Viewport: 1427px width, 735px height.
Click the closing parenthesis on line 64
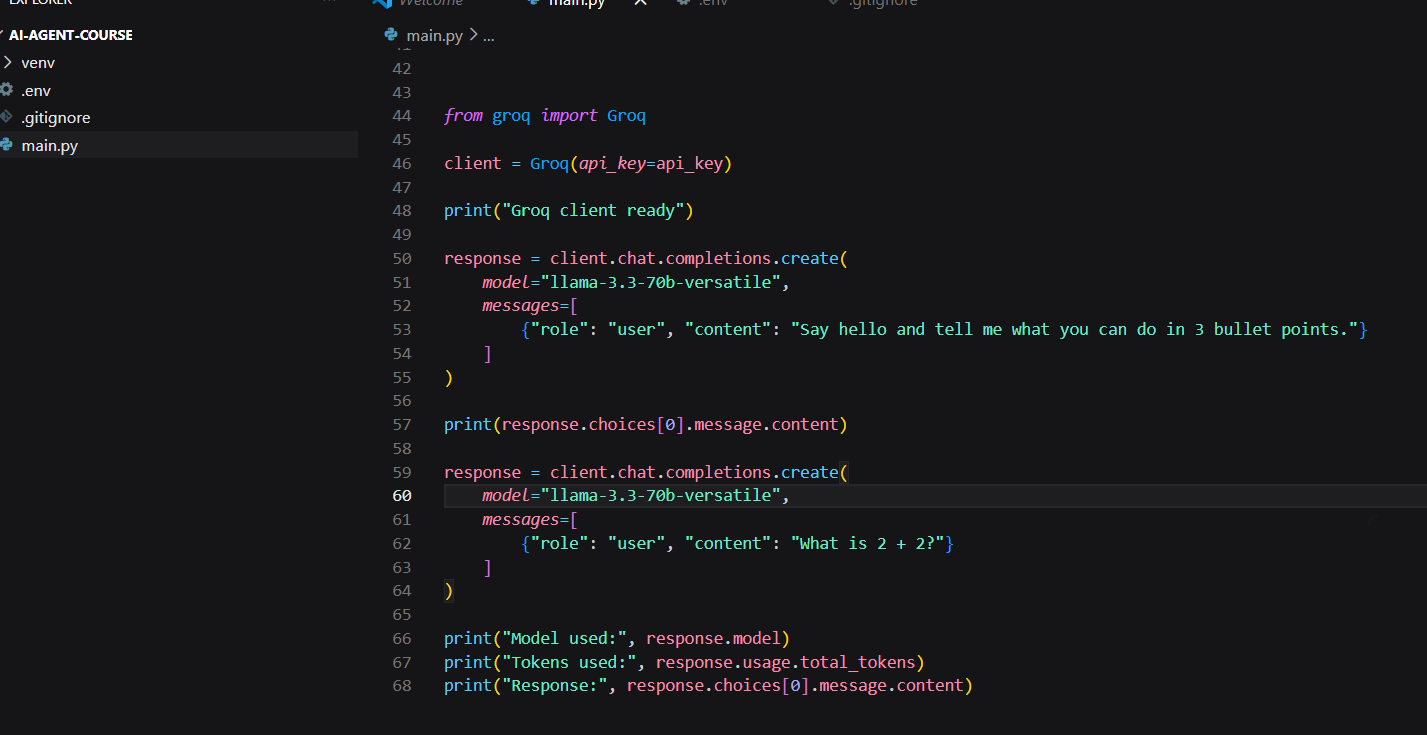point(449,591)
